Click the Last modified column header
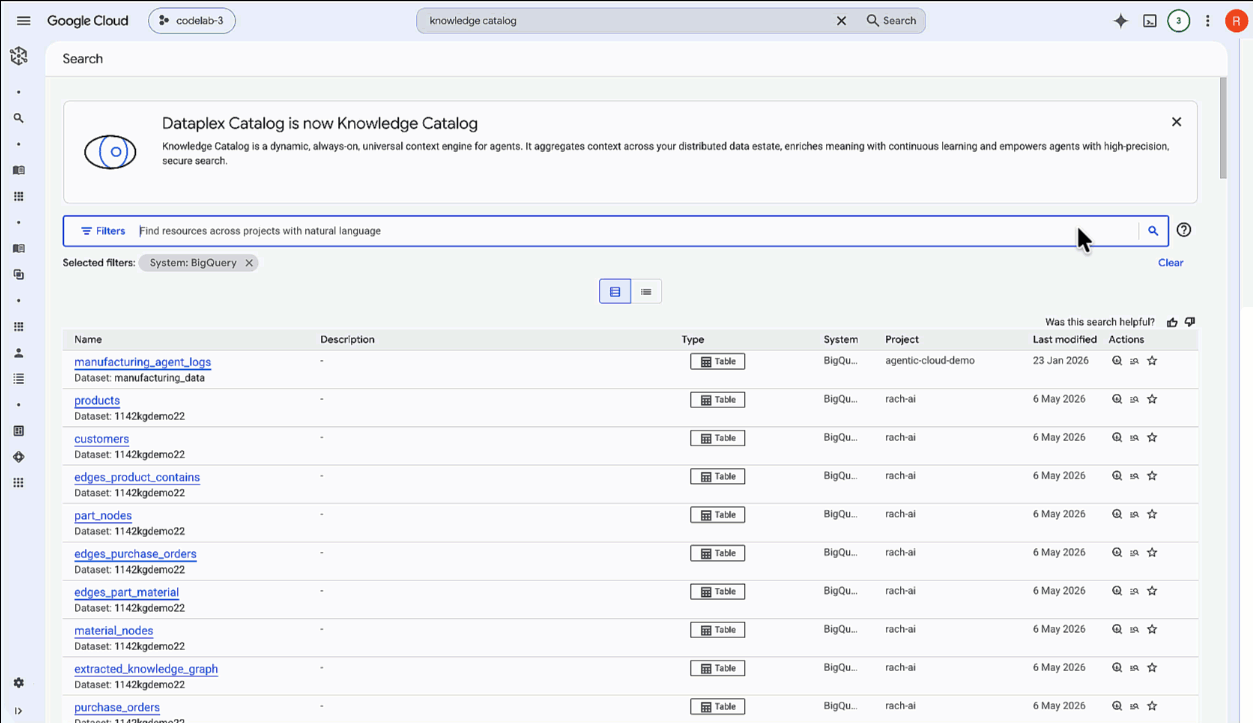 (x=1064, y=340)
